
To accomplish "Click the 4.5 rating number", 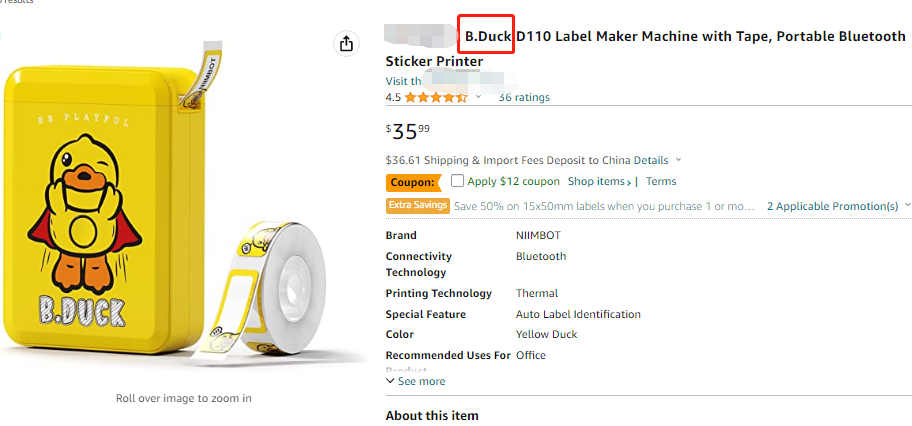I will 393,97.
